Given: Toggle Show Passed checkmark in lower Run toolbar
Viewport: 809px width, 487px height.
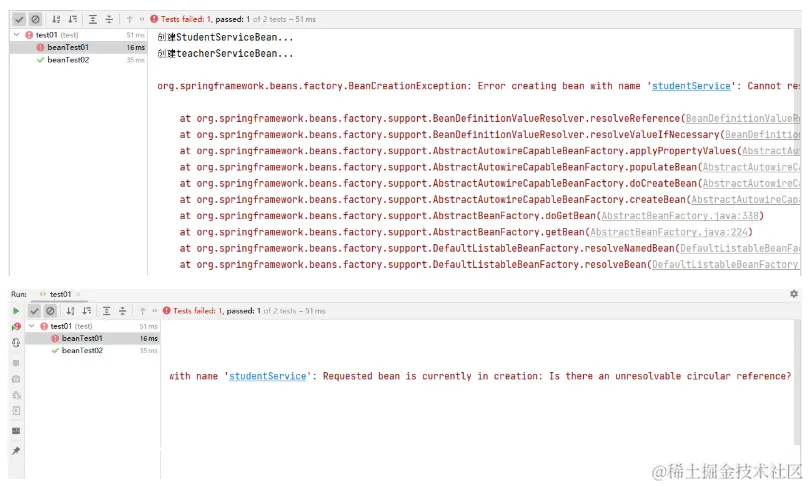Looking at the screenshot, I should pyautogui.click(x=34, y=311).
